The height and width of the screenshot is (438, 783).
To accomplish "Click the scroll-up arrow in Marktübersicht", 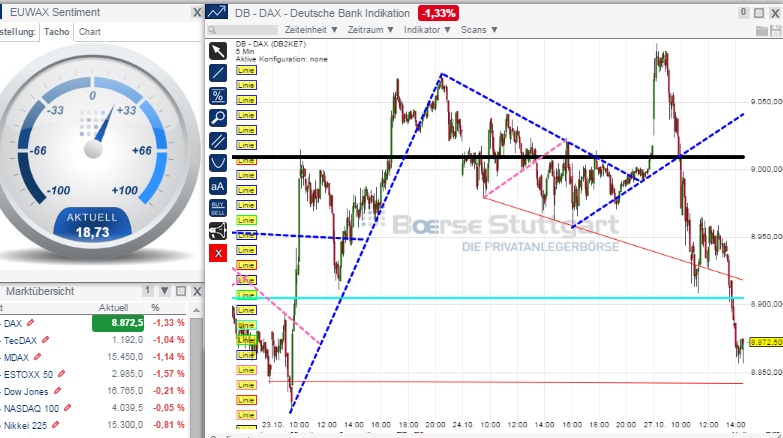I will [196, 310].
